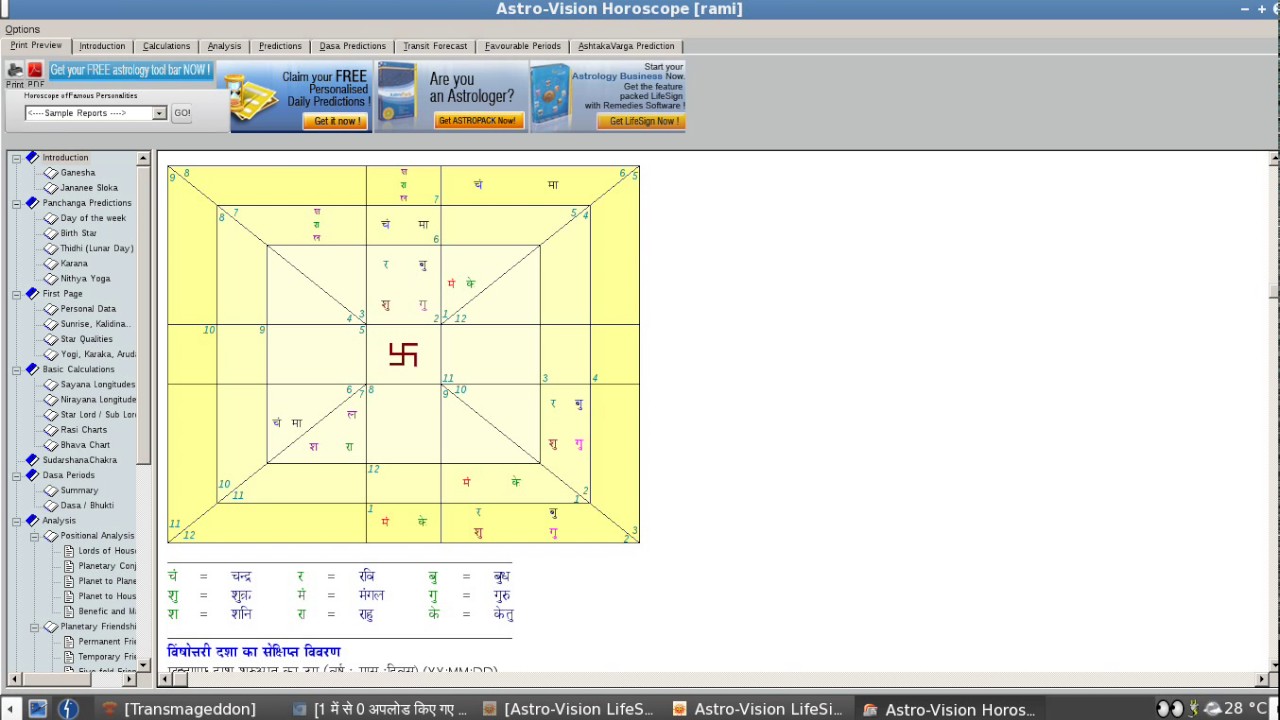Select the Ganesha tree item
The image size is (1280, 720).
click(78, 173)
